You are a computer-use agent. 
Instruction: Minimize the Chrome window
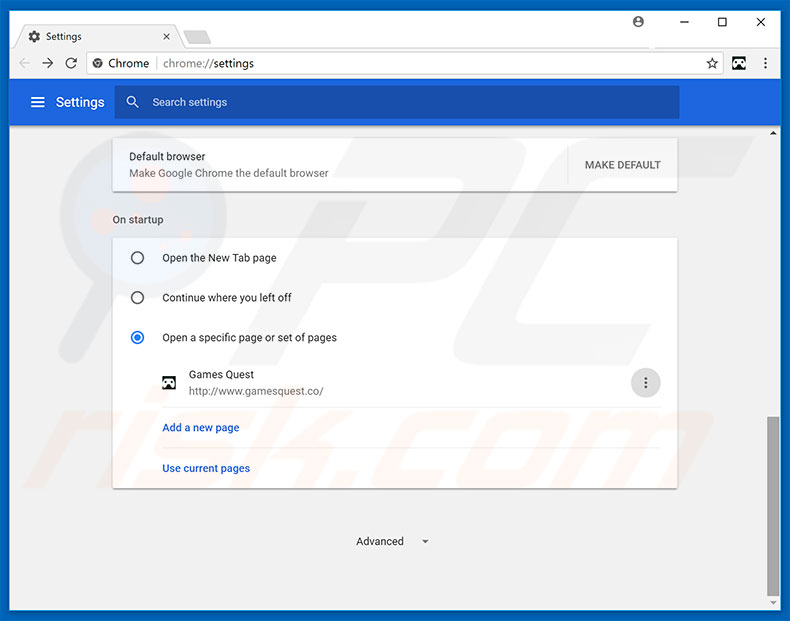coord(684,22)
